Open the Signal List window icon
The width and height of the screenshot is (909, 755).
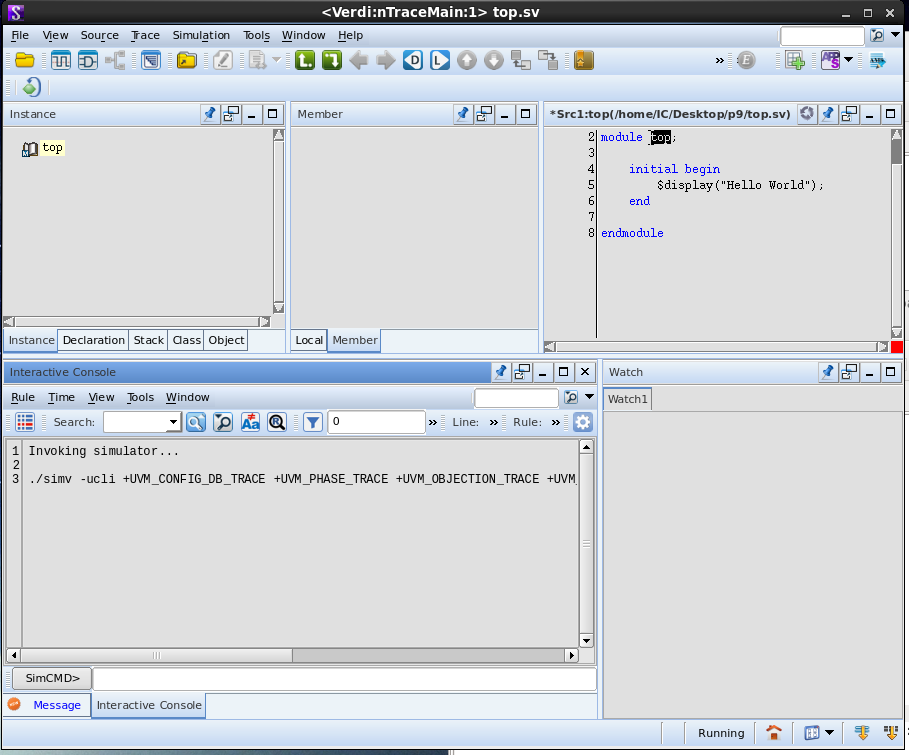151,60
